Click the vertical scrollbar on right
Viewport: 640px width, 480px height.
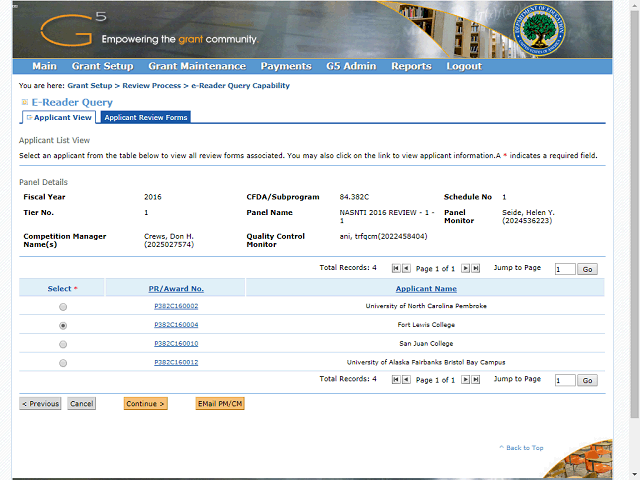635,216
